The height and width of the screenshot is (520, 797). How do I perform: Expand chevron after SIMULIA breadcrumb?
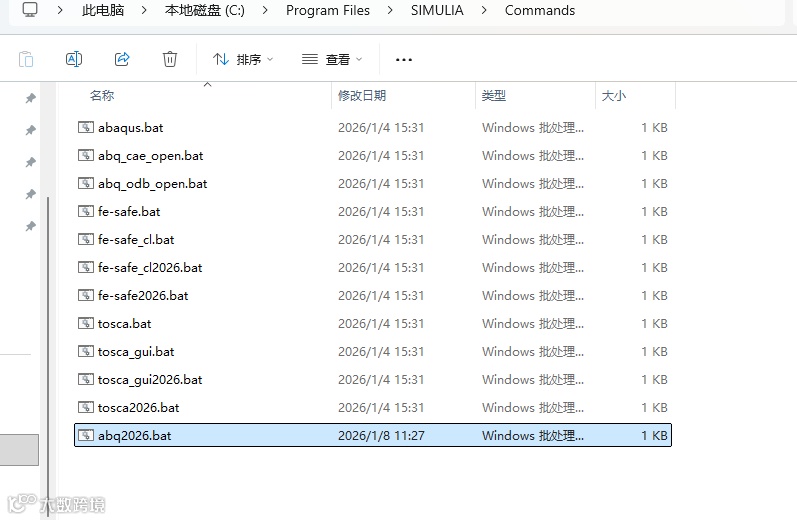pyautogui.click(x=484, y=10)
